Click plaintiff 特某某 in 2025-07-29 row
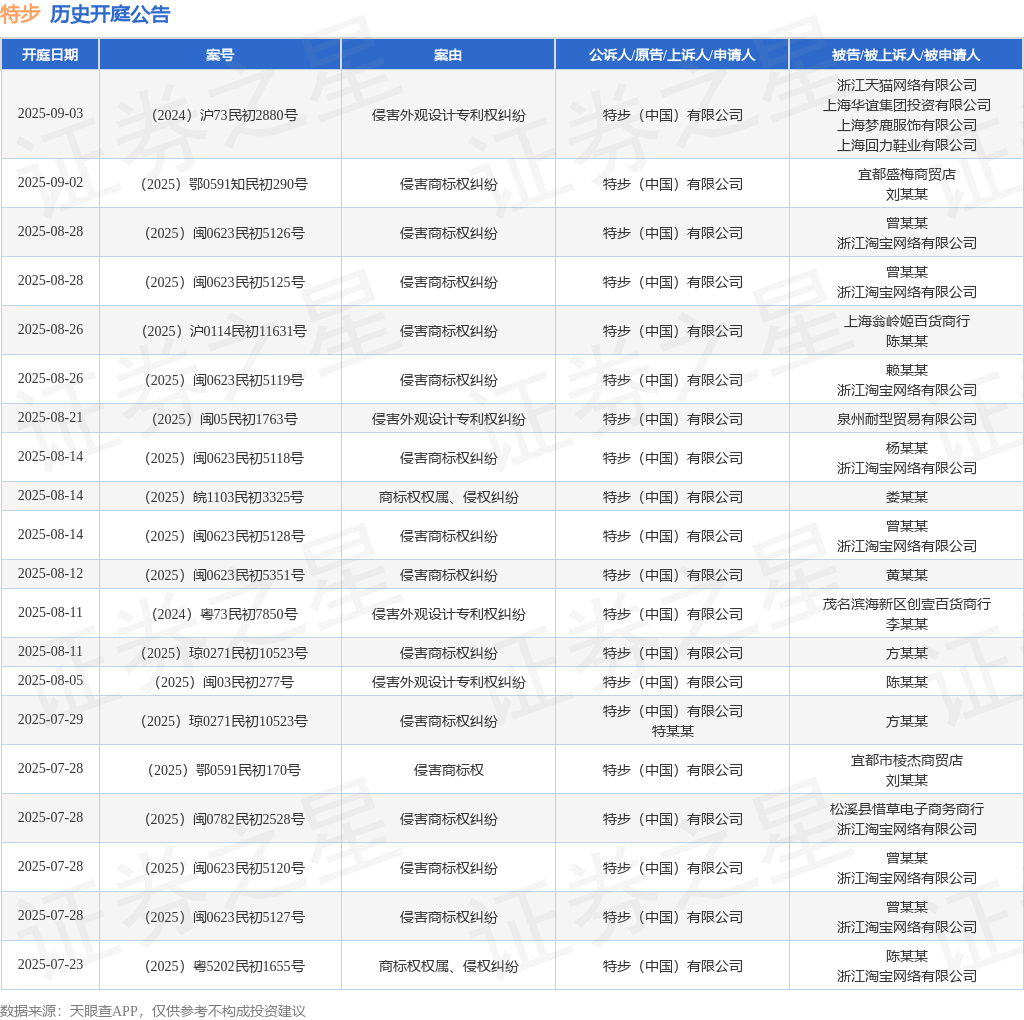This screenshot has height=1020, width=1024. [x=673, y=731]
